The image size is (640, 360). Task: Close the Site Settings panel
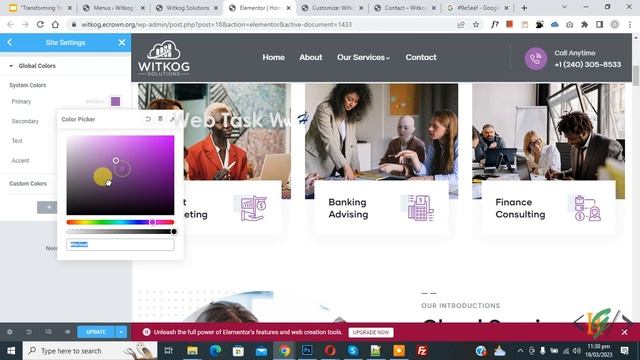pos(122,42)
